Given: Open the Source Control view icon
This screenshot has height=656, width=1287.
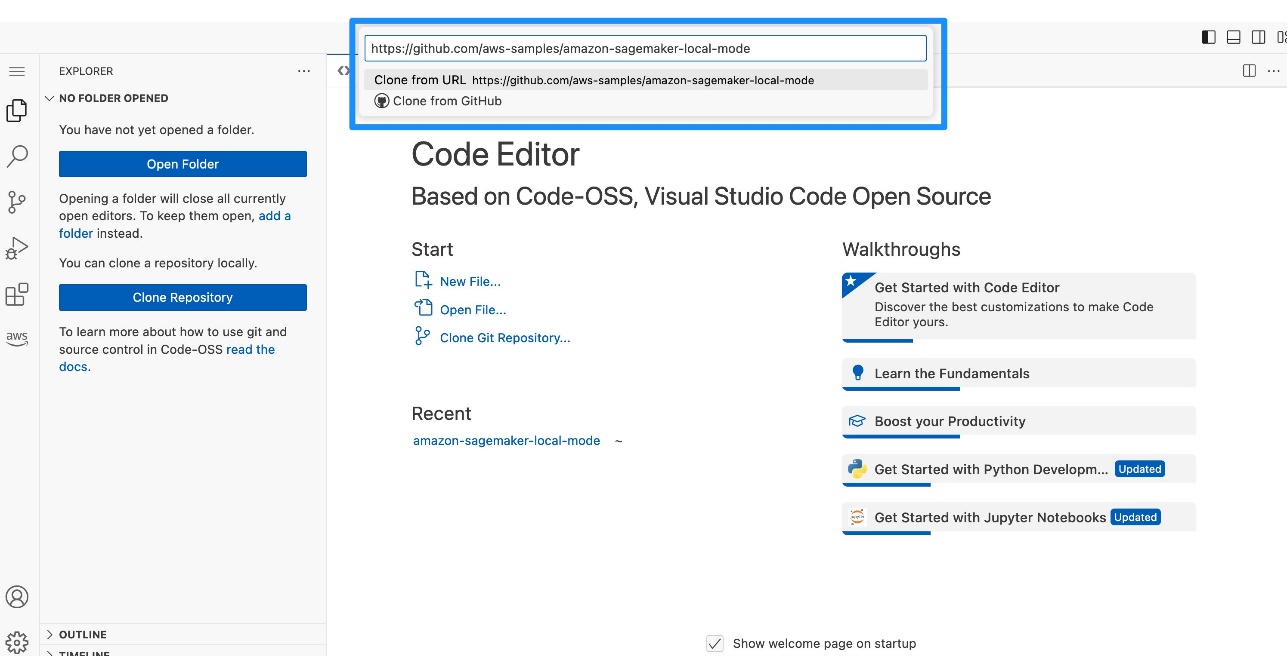Looking at the screenshot, I should click(x=17, y=203).
